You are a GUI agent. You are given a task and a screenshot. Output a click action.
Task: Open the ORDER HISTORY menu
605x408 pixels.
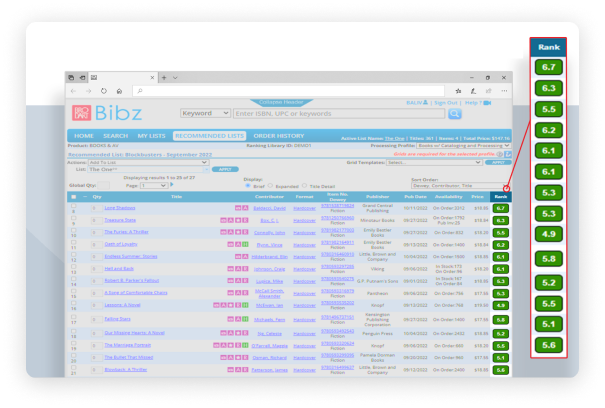(279, 136)
